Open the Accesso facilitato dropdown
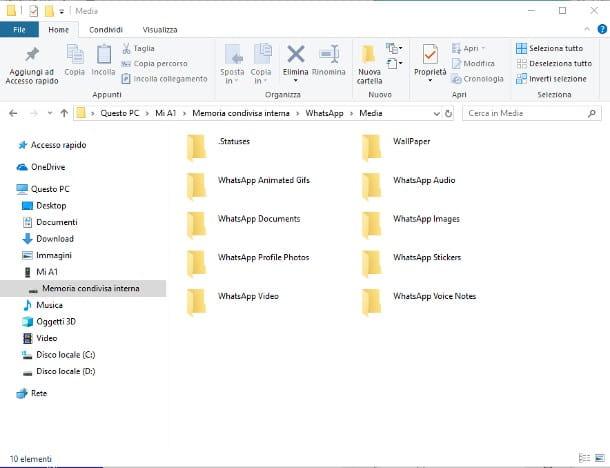610x468 pixels. click(394, 63)
